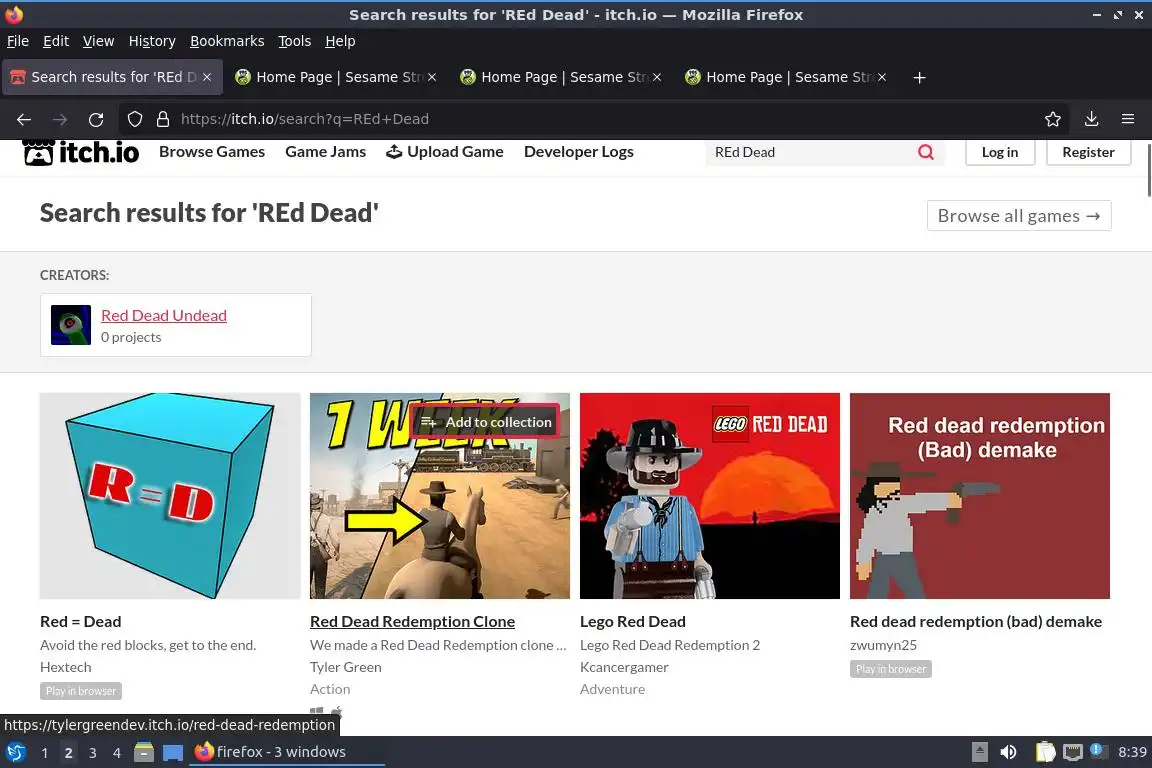Image resolution: width=1152 pixels, height=768 pixels.
Task: Click the padlock site info icon
Action: tap(163, 119)
